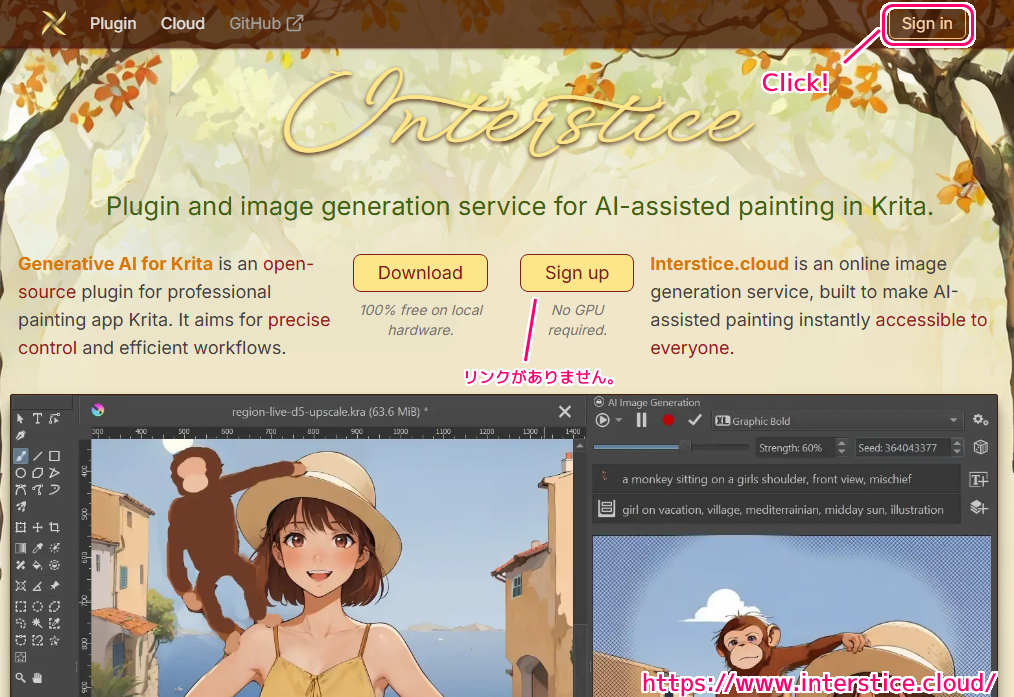Close the region-live-d5-upscale.kra document tab
This screenshot has width=1014, height=697.
(565, 411)
